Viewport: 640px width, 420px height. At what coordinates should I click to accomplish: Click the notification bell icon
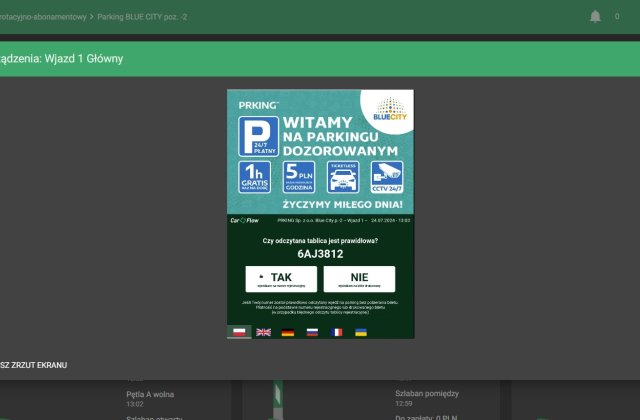(x=596, y=16)
